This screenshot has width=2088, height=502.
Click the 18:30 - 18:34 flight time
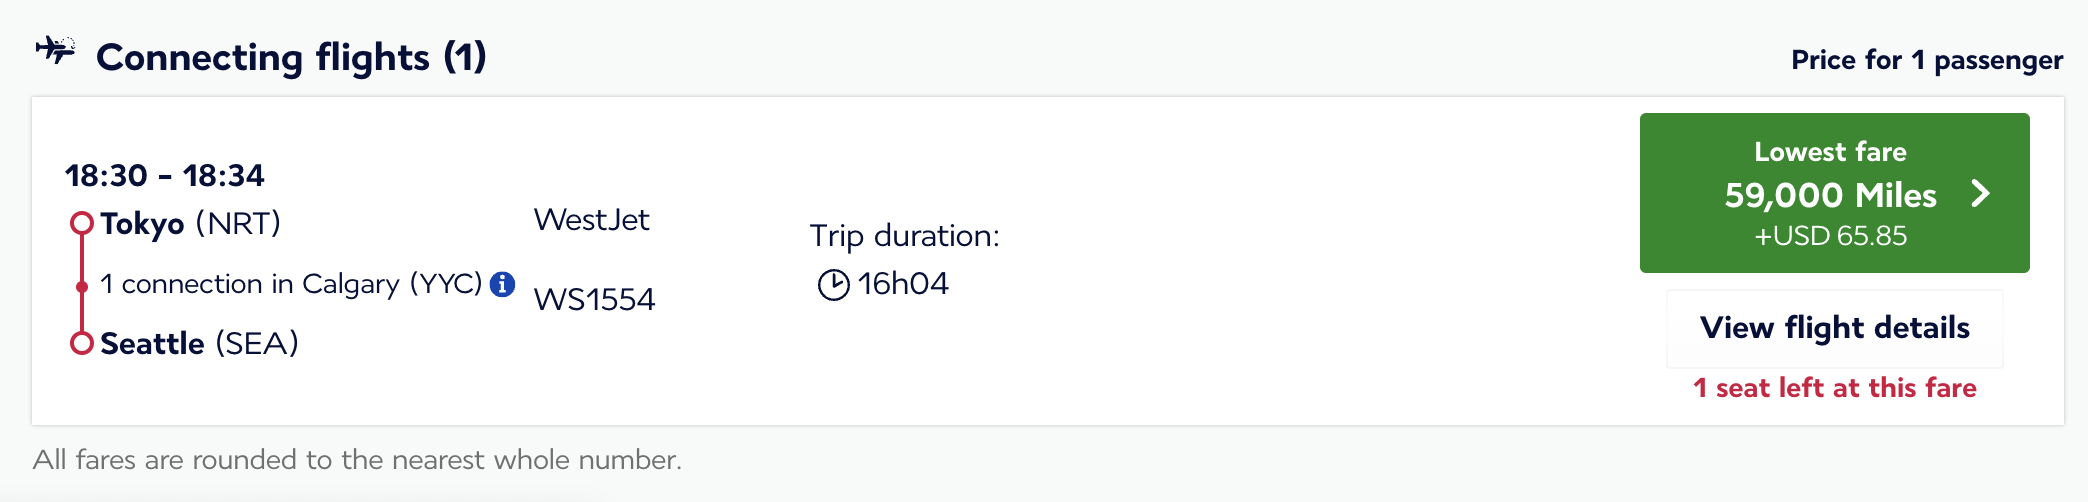[x=164, y=176]
